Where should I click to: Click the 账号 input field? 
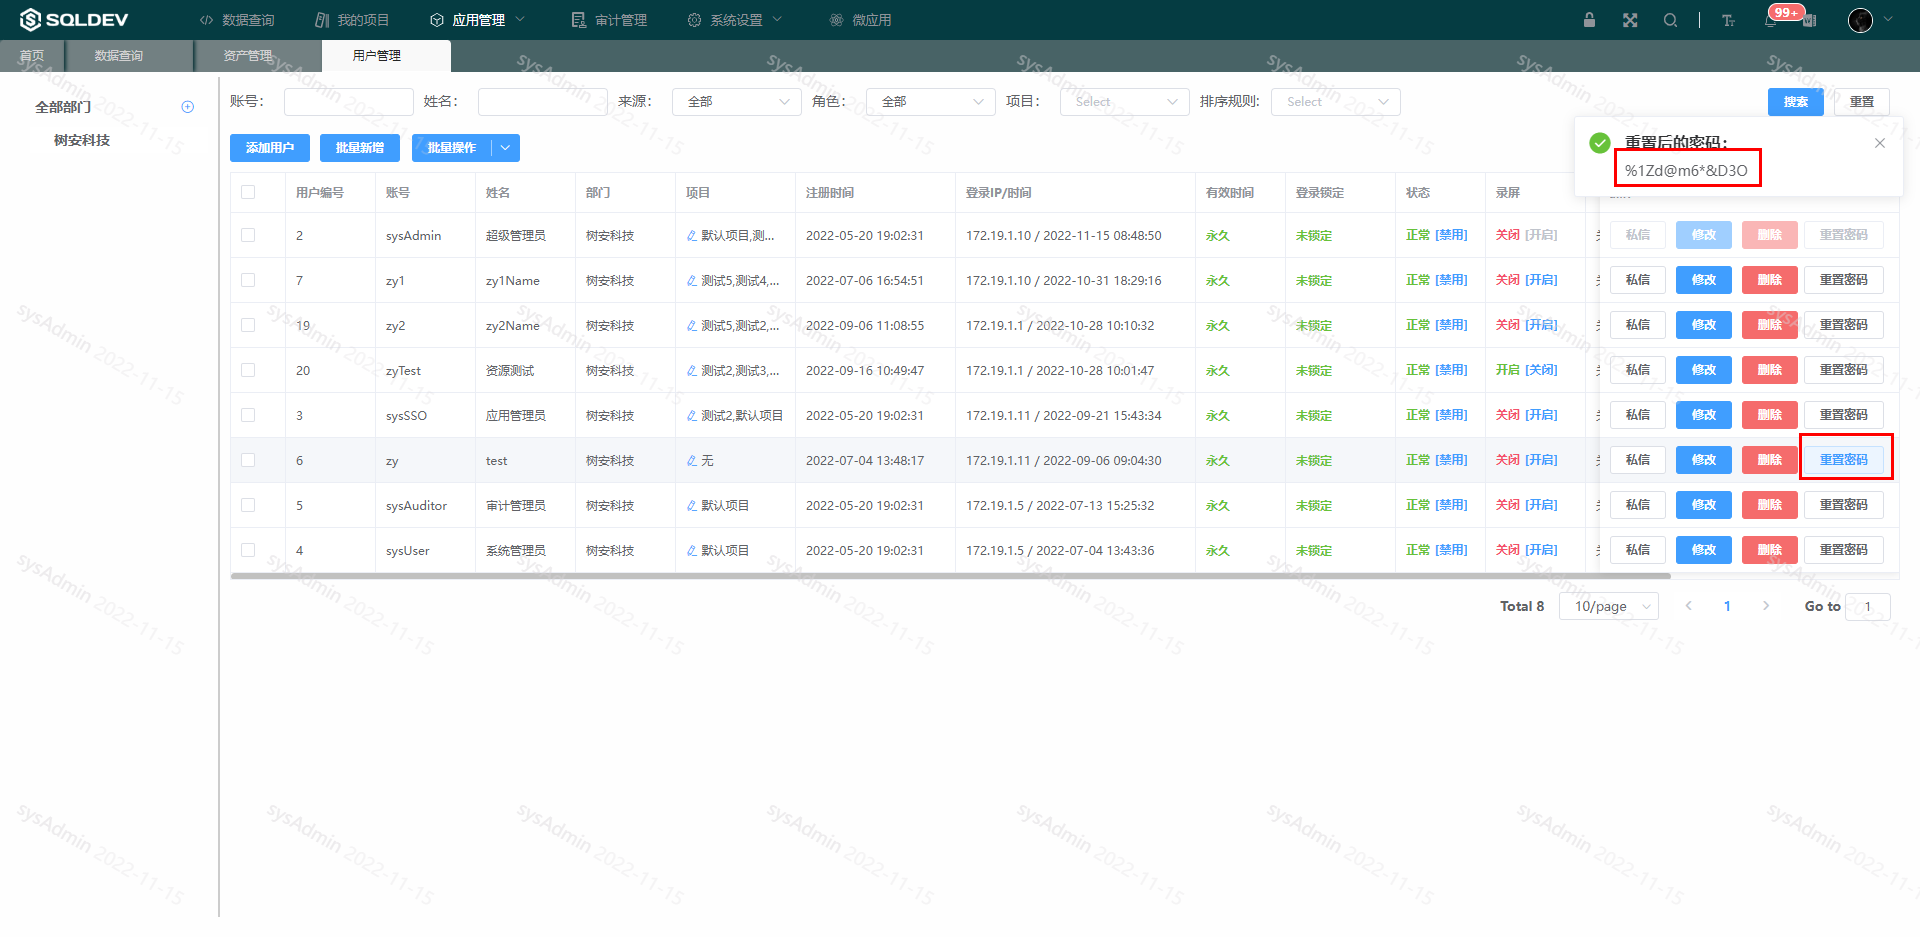pos(349,102)
